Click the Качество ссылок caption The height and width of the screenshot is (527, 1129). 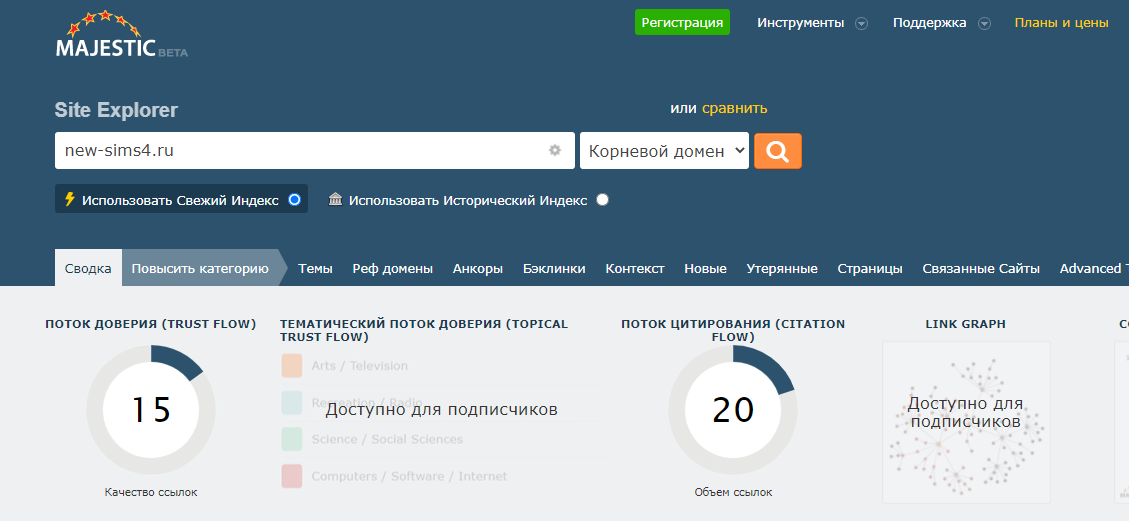[x=150, y=492]
